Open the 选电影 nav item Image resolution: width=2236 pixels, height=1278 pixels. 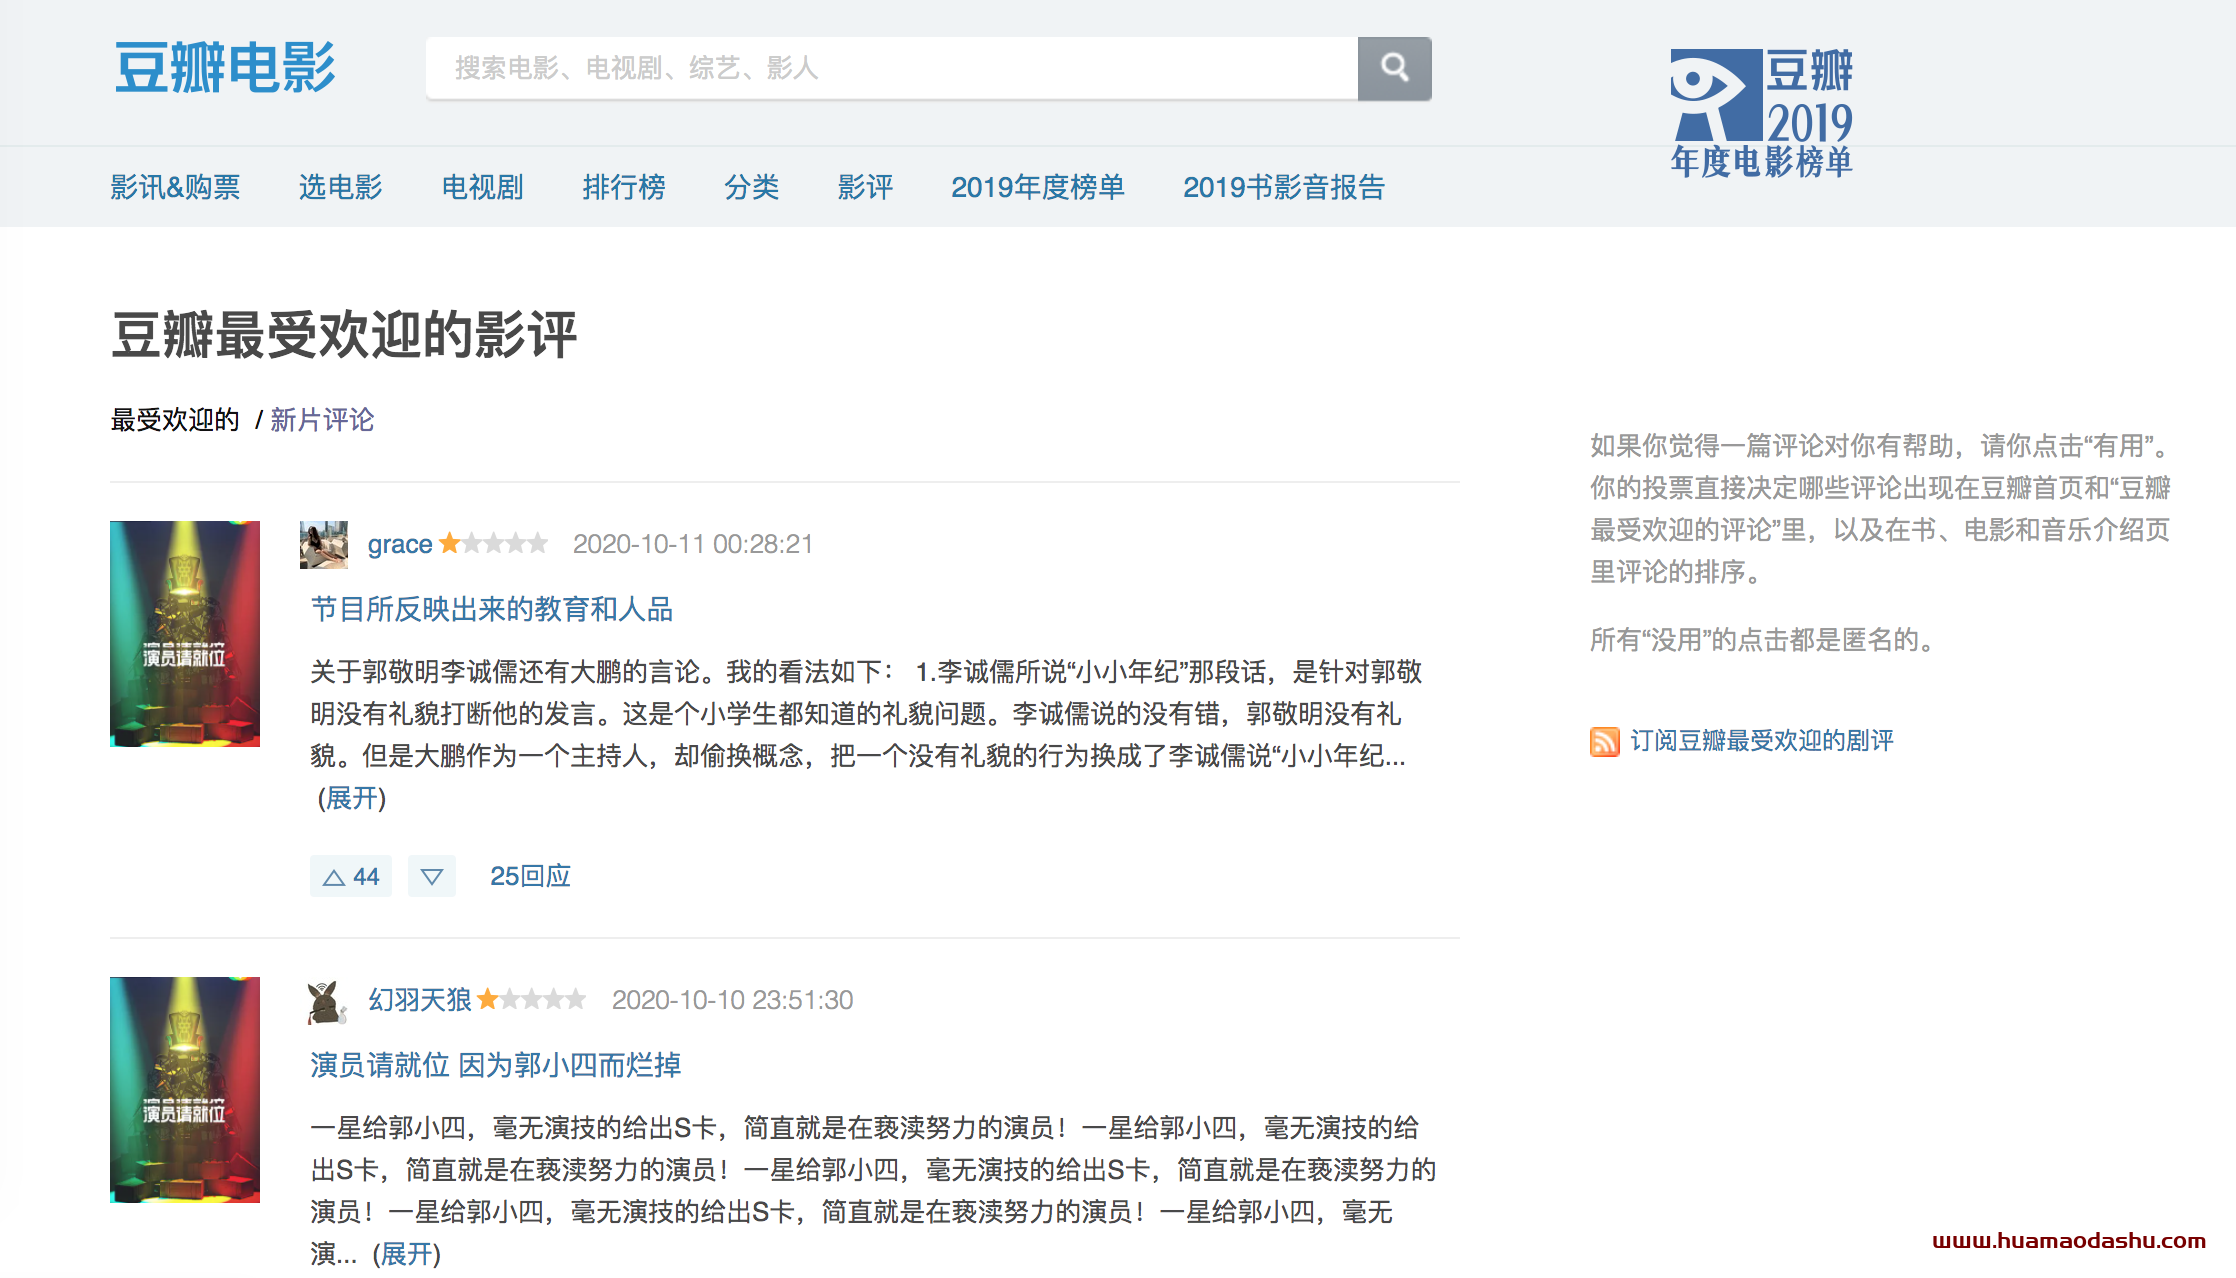tap(340, 187)
